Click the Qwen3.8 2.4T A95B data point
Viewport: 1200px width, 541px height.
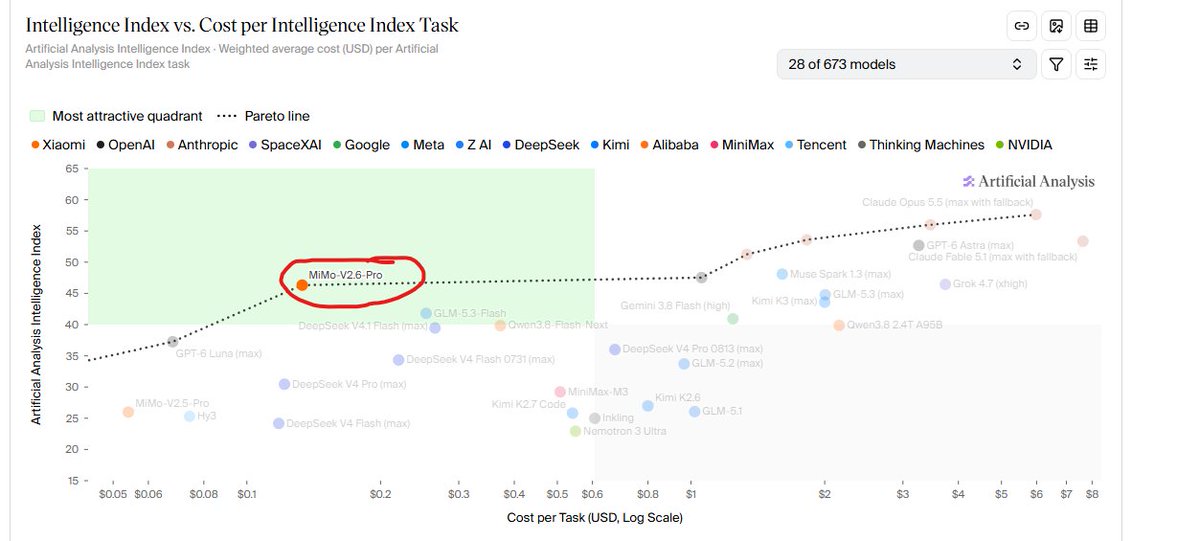click(x=839, y=325)
